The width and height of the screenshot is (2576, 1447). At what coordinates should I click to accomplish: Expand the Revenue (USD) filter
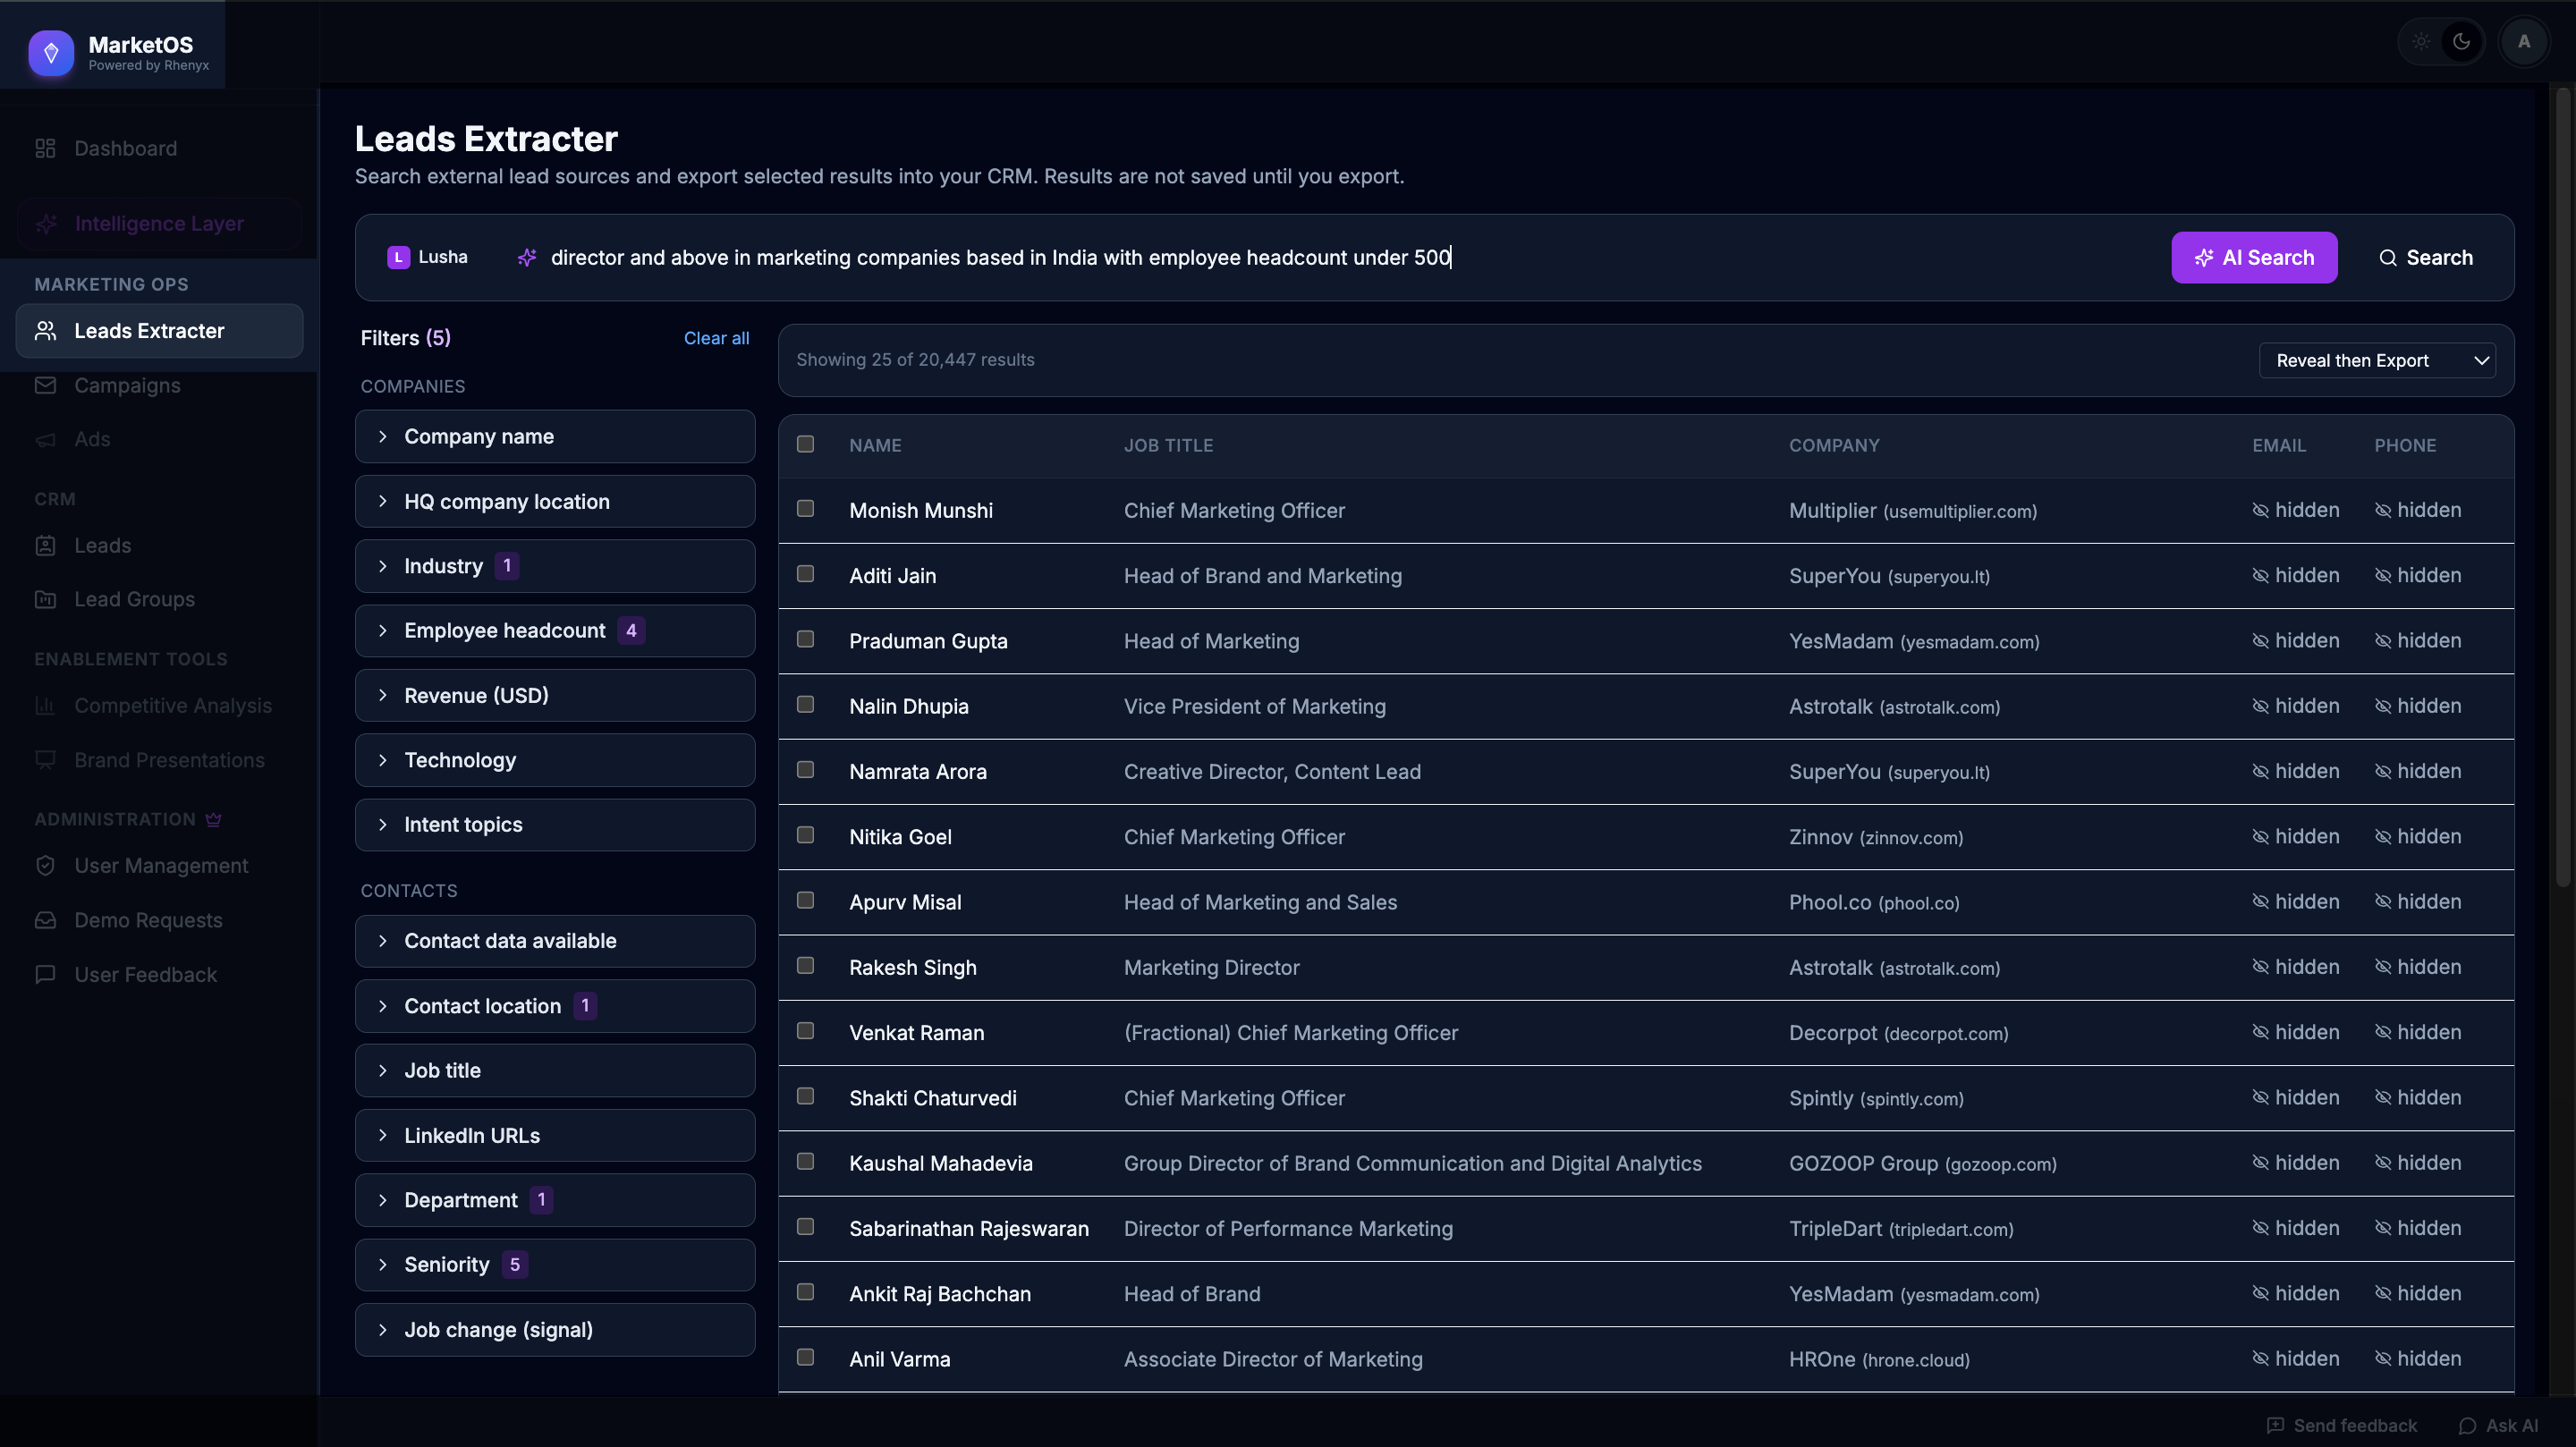[x=555, y=695]
